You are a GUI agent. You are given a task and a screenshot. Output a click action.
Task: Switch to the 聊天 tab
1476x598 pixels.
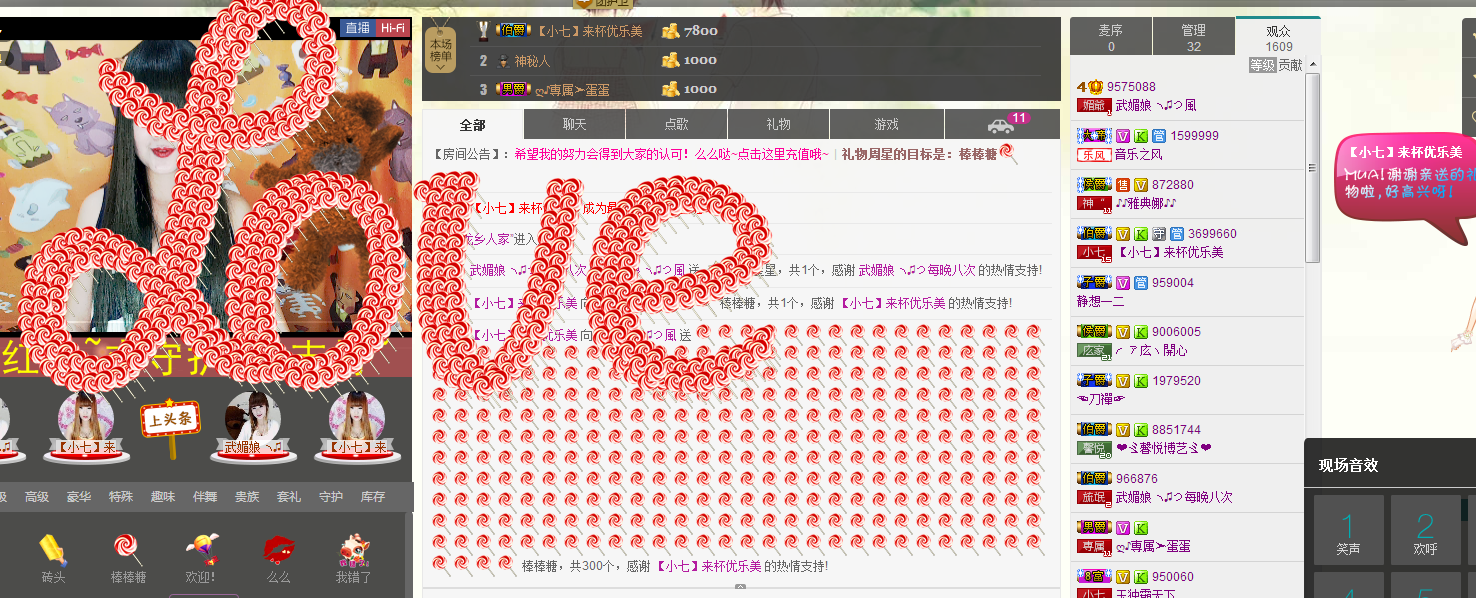pyautogui.click(x=575, y=125)
